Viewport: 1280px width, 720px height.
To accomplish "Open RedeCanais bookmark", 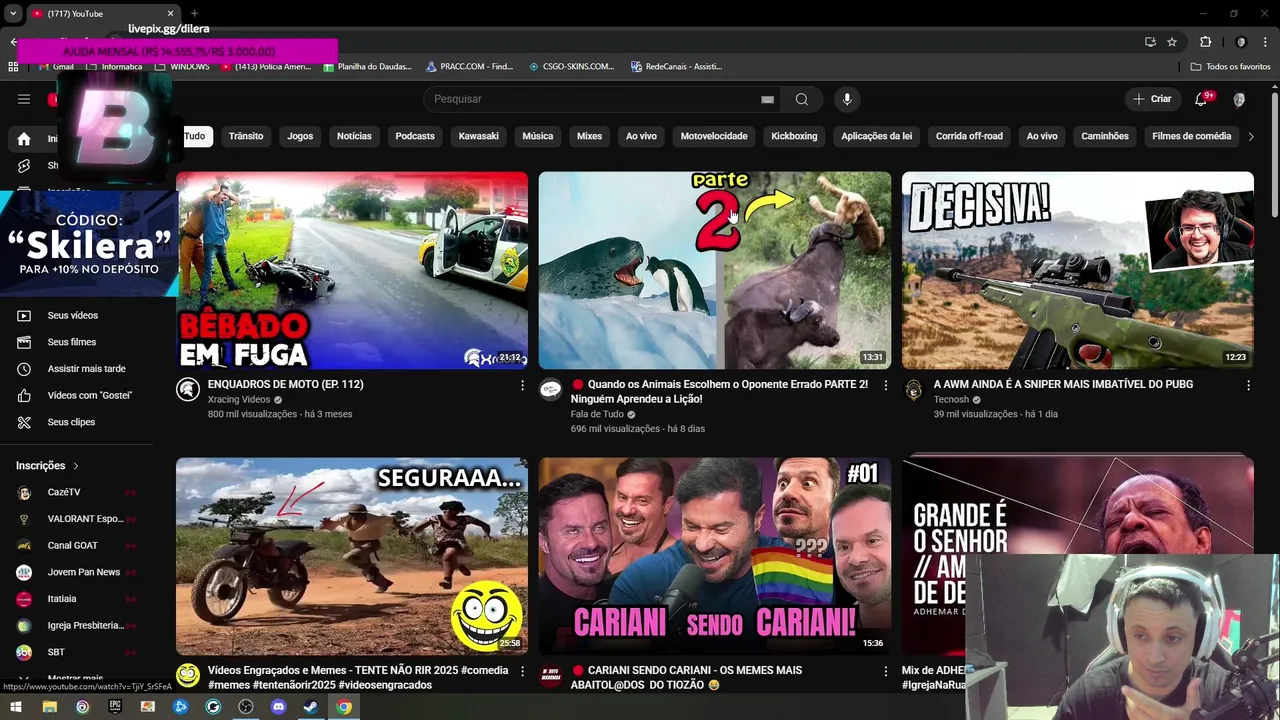I will 676,66.
